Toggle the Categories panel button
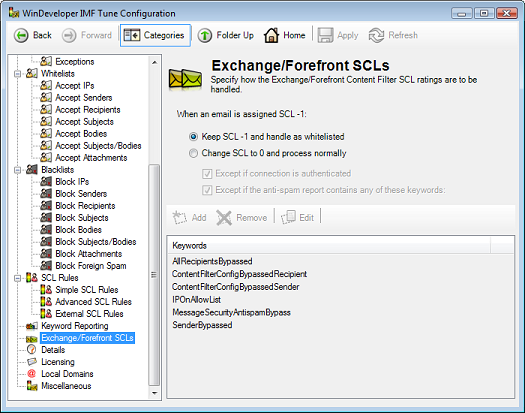The image size is (525, 413). [x=155, y=35]
